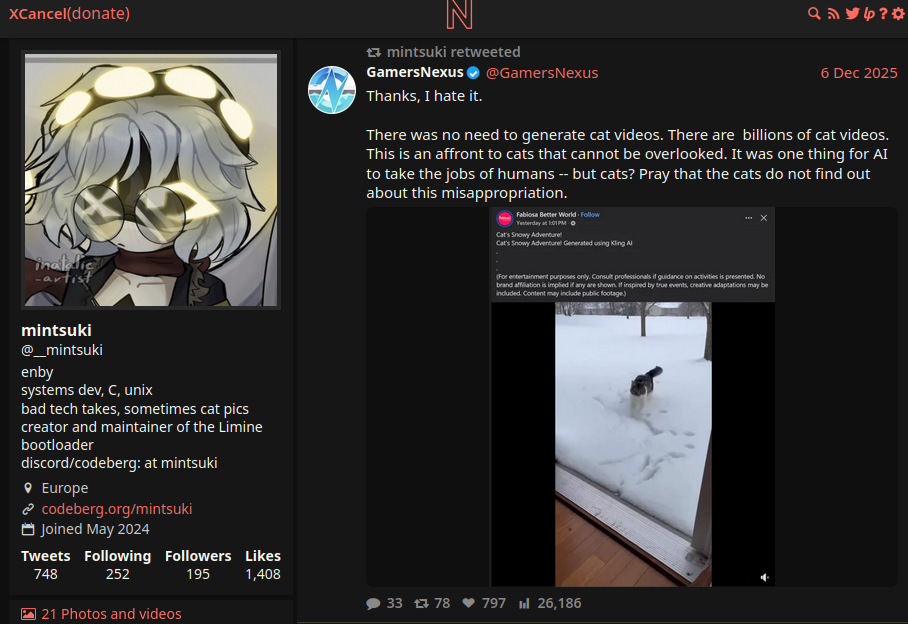Image resolution: width=908 pixels, height=624 pixels.
Task: Click the link chain icon beside codeberg
Action: (28, 509)
